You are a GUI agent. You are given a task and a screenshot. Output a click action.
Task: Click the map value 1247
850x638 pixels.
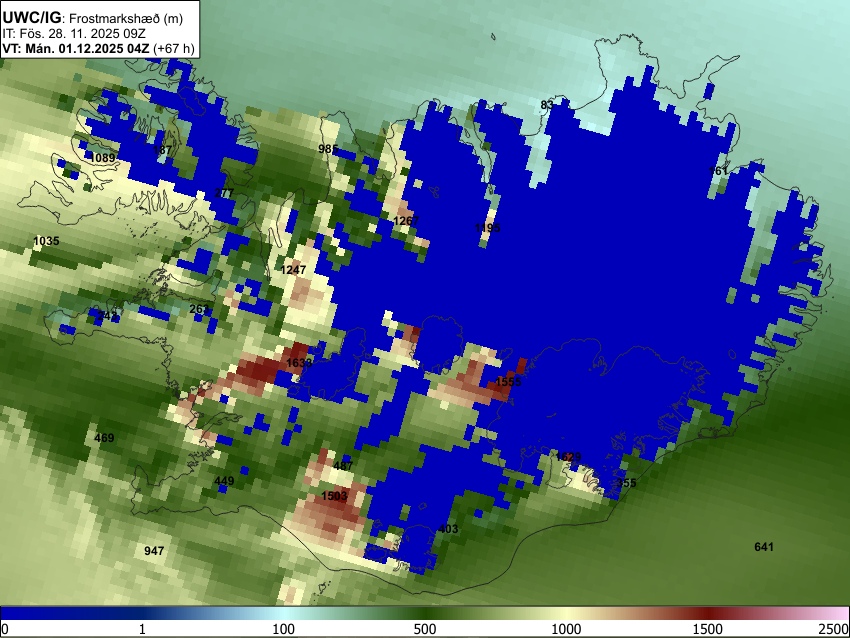click(x=293, y=269)
